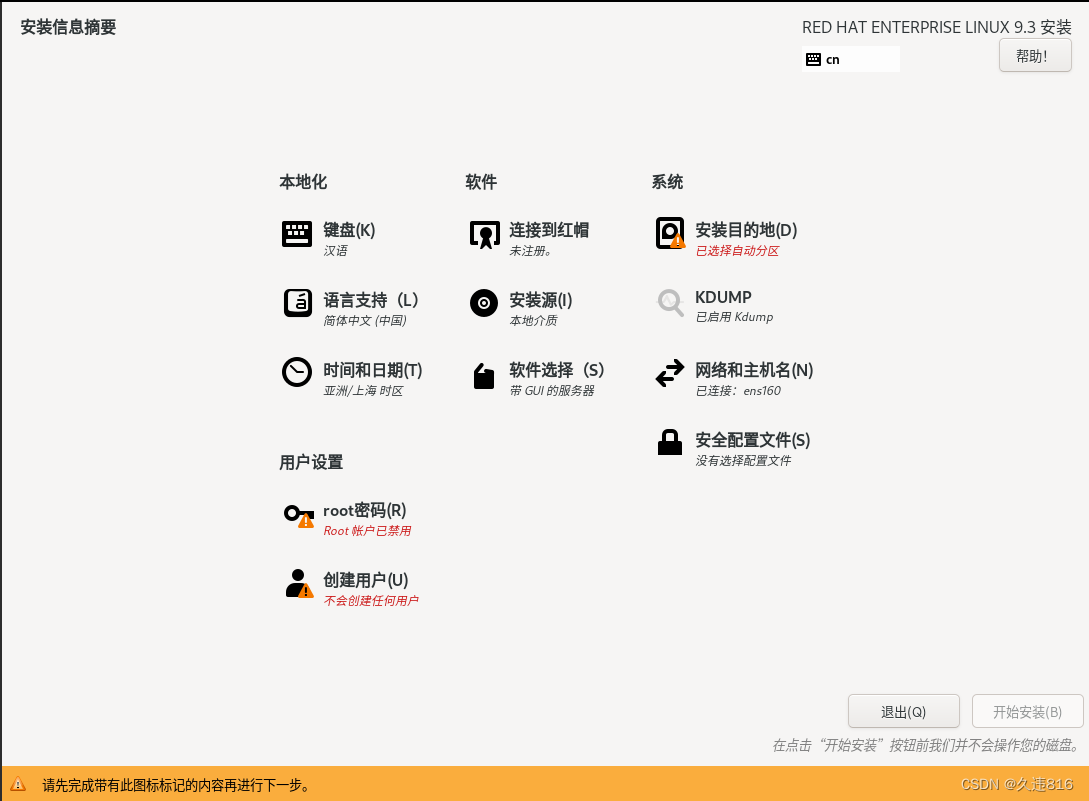This screenshot has height=801, width=1089.
Task: Open 安装目的地(D) settings
Action: coord(747,230)
